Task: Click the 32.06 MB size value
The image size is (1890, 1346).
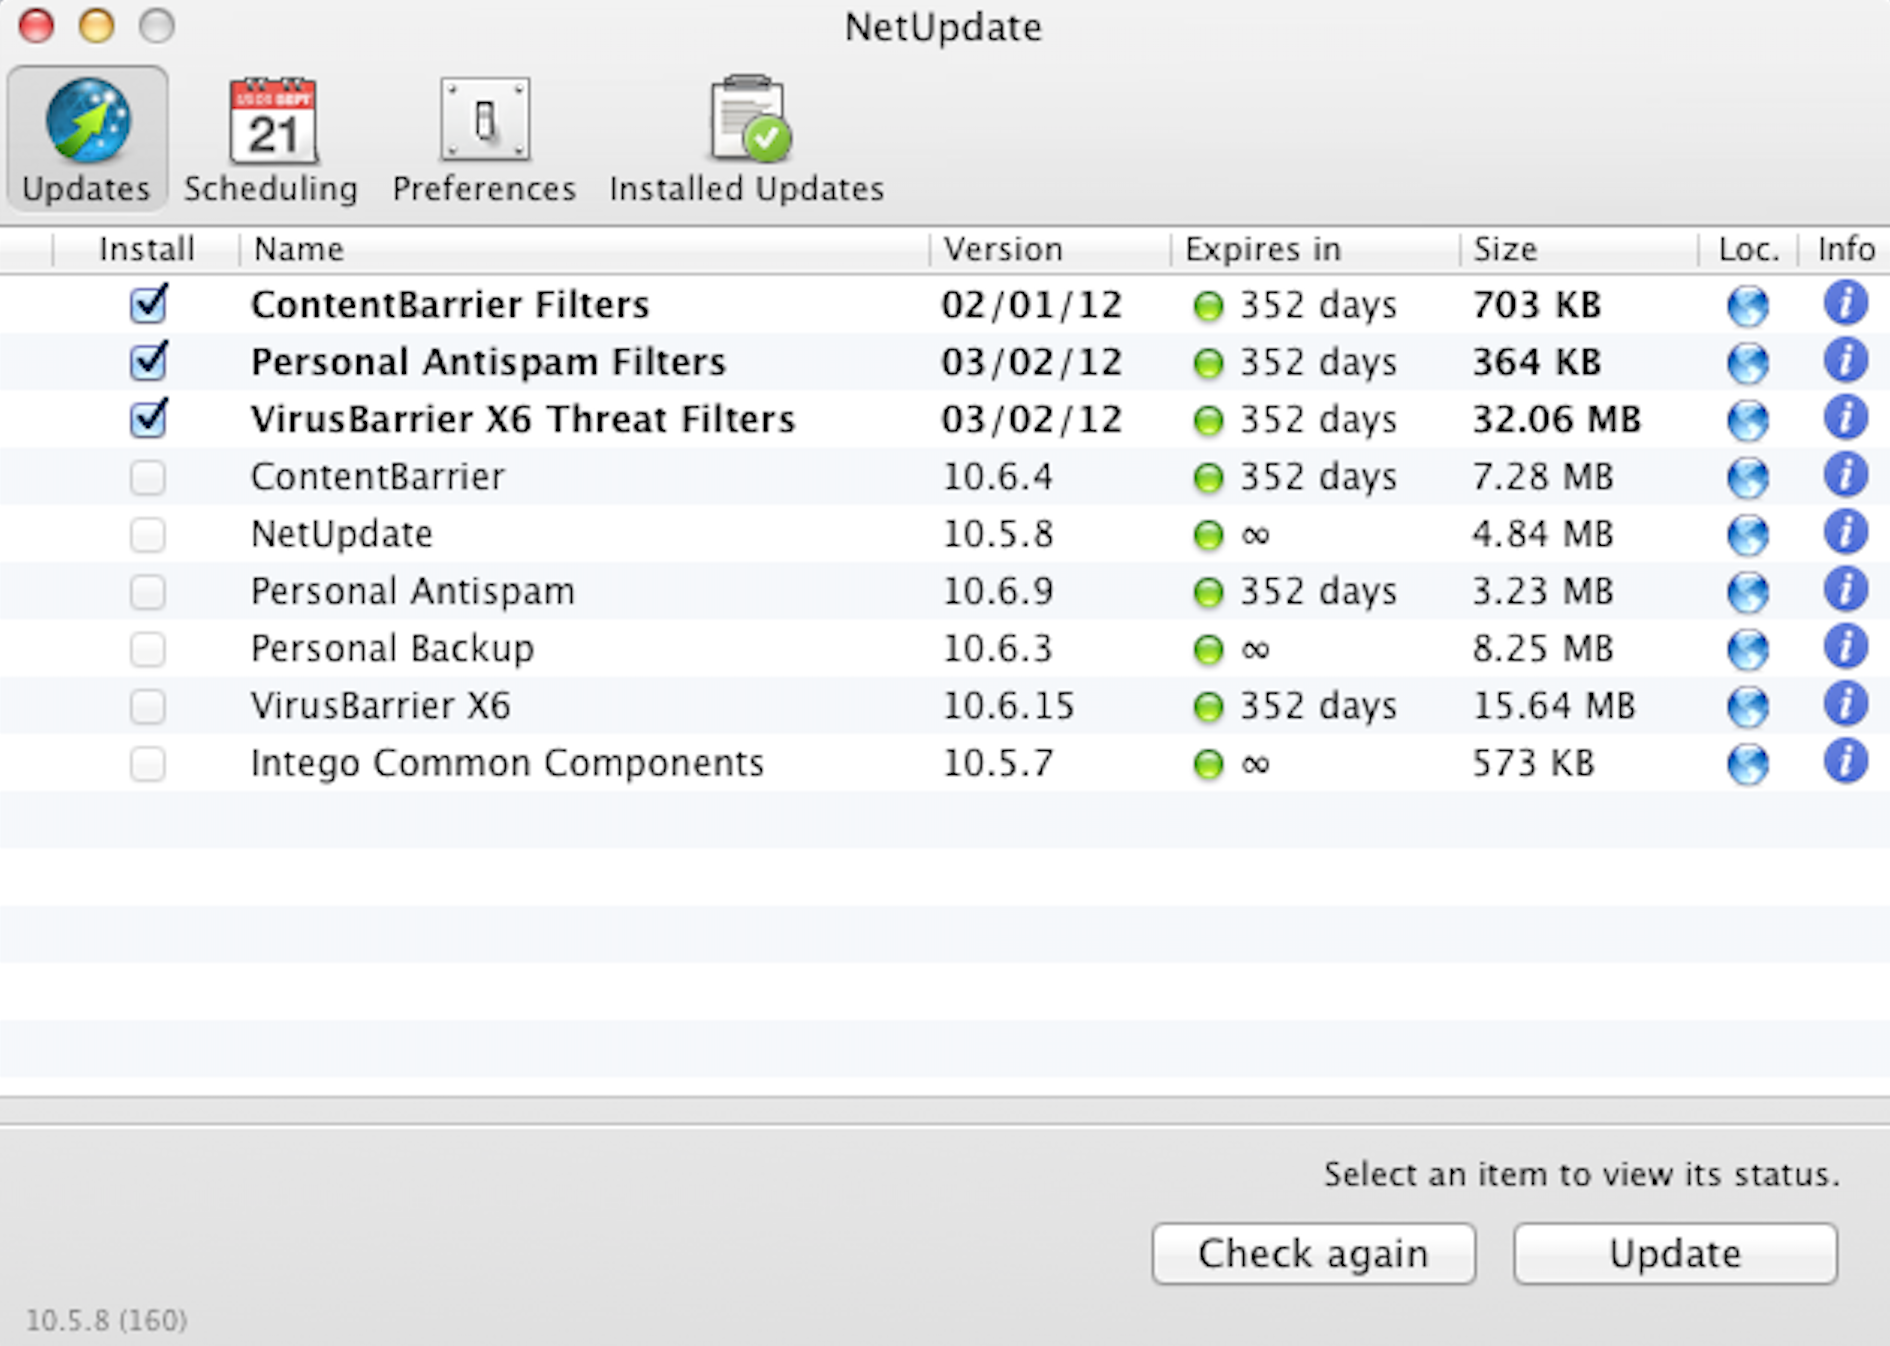Action: (x=1556, y=419)
